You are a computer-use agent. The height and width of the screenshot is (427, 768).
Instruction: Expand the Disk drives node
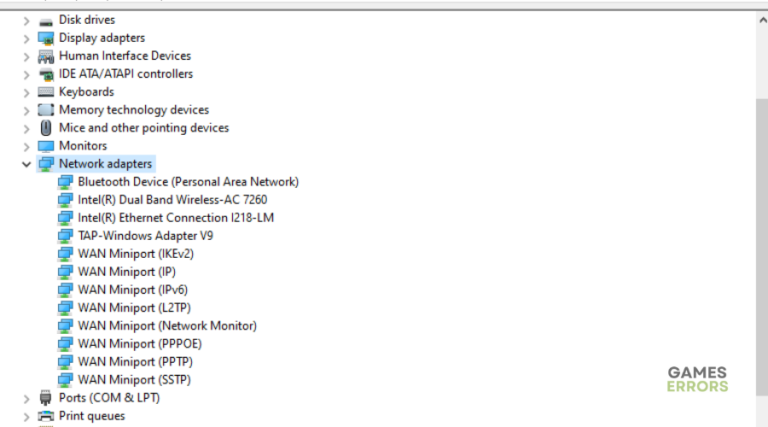pos(26,20)
